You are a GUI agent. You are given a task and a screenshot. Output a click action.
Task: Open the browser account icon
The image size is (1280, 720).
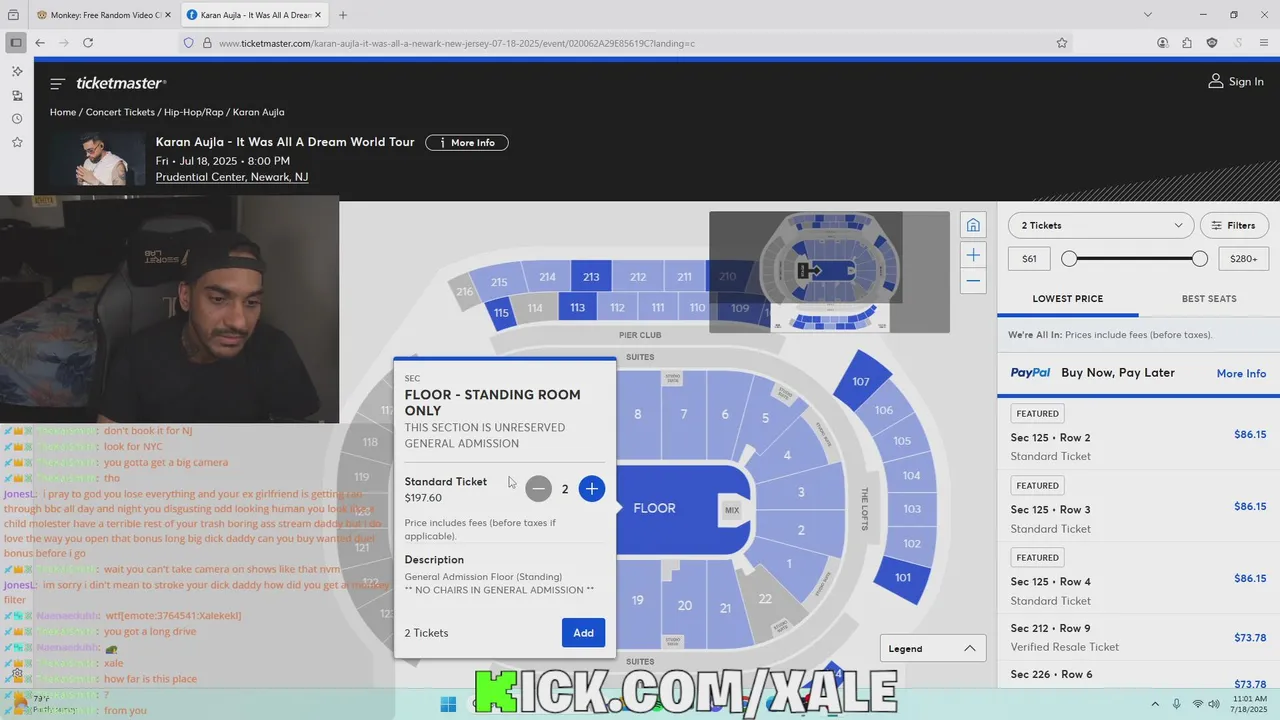coord(1162,43)
